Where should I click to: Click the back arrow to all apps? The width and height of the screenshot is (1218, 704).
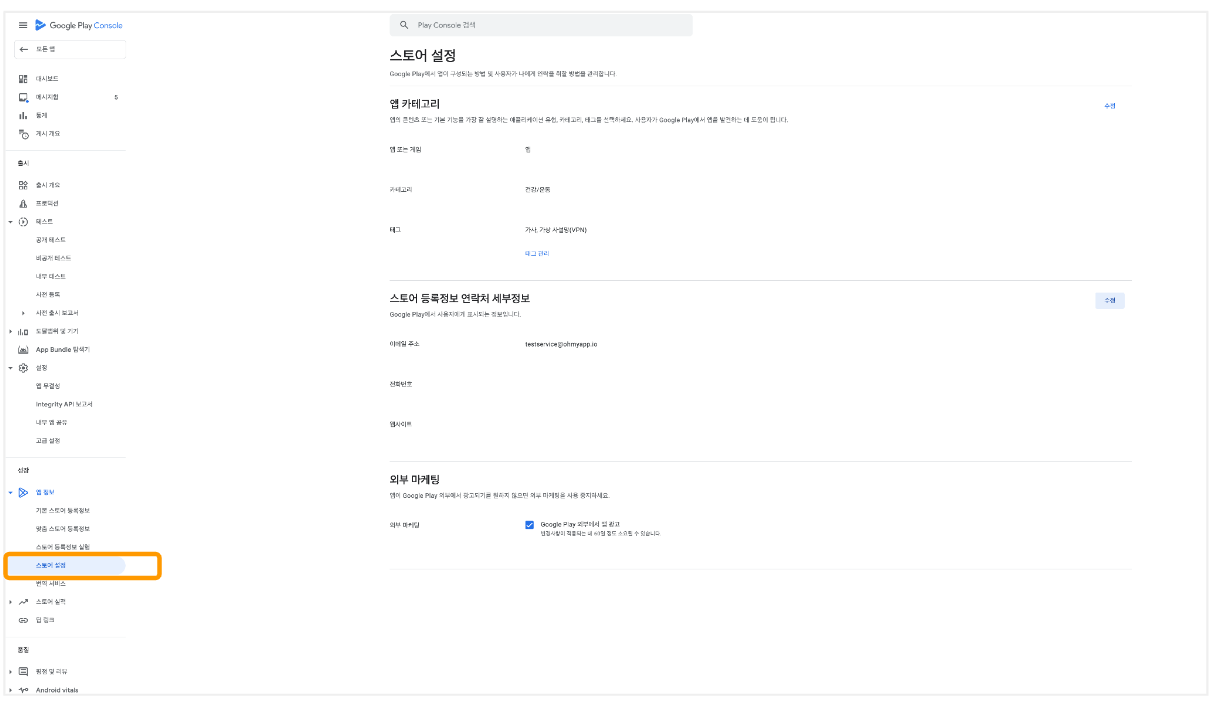(x=24, y=49)
